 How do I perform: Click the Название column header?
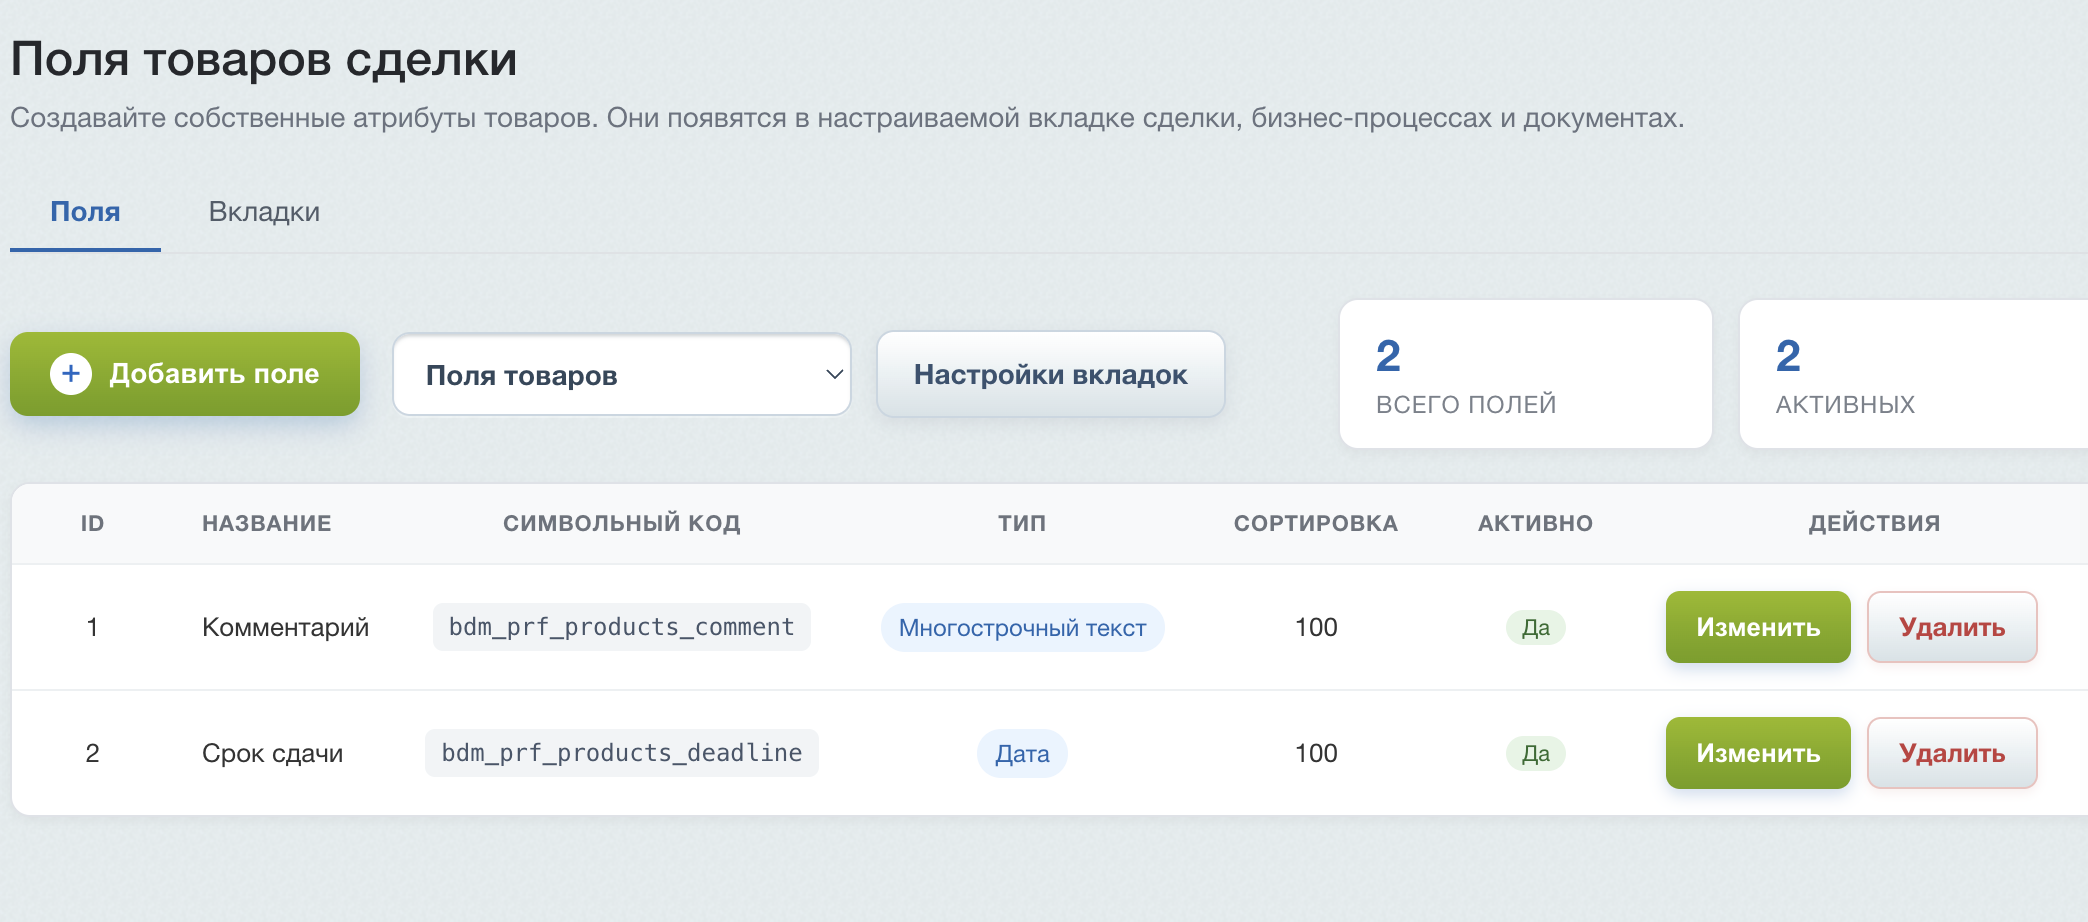[x=267, y=523]
